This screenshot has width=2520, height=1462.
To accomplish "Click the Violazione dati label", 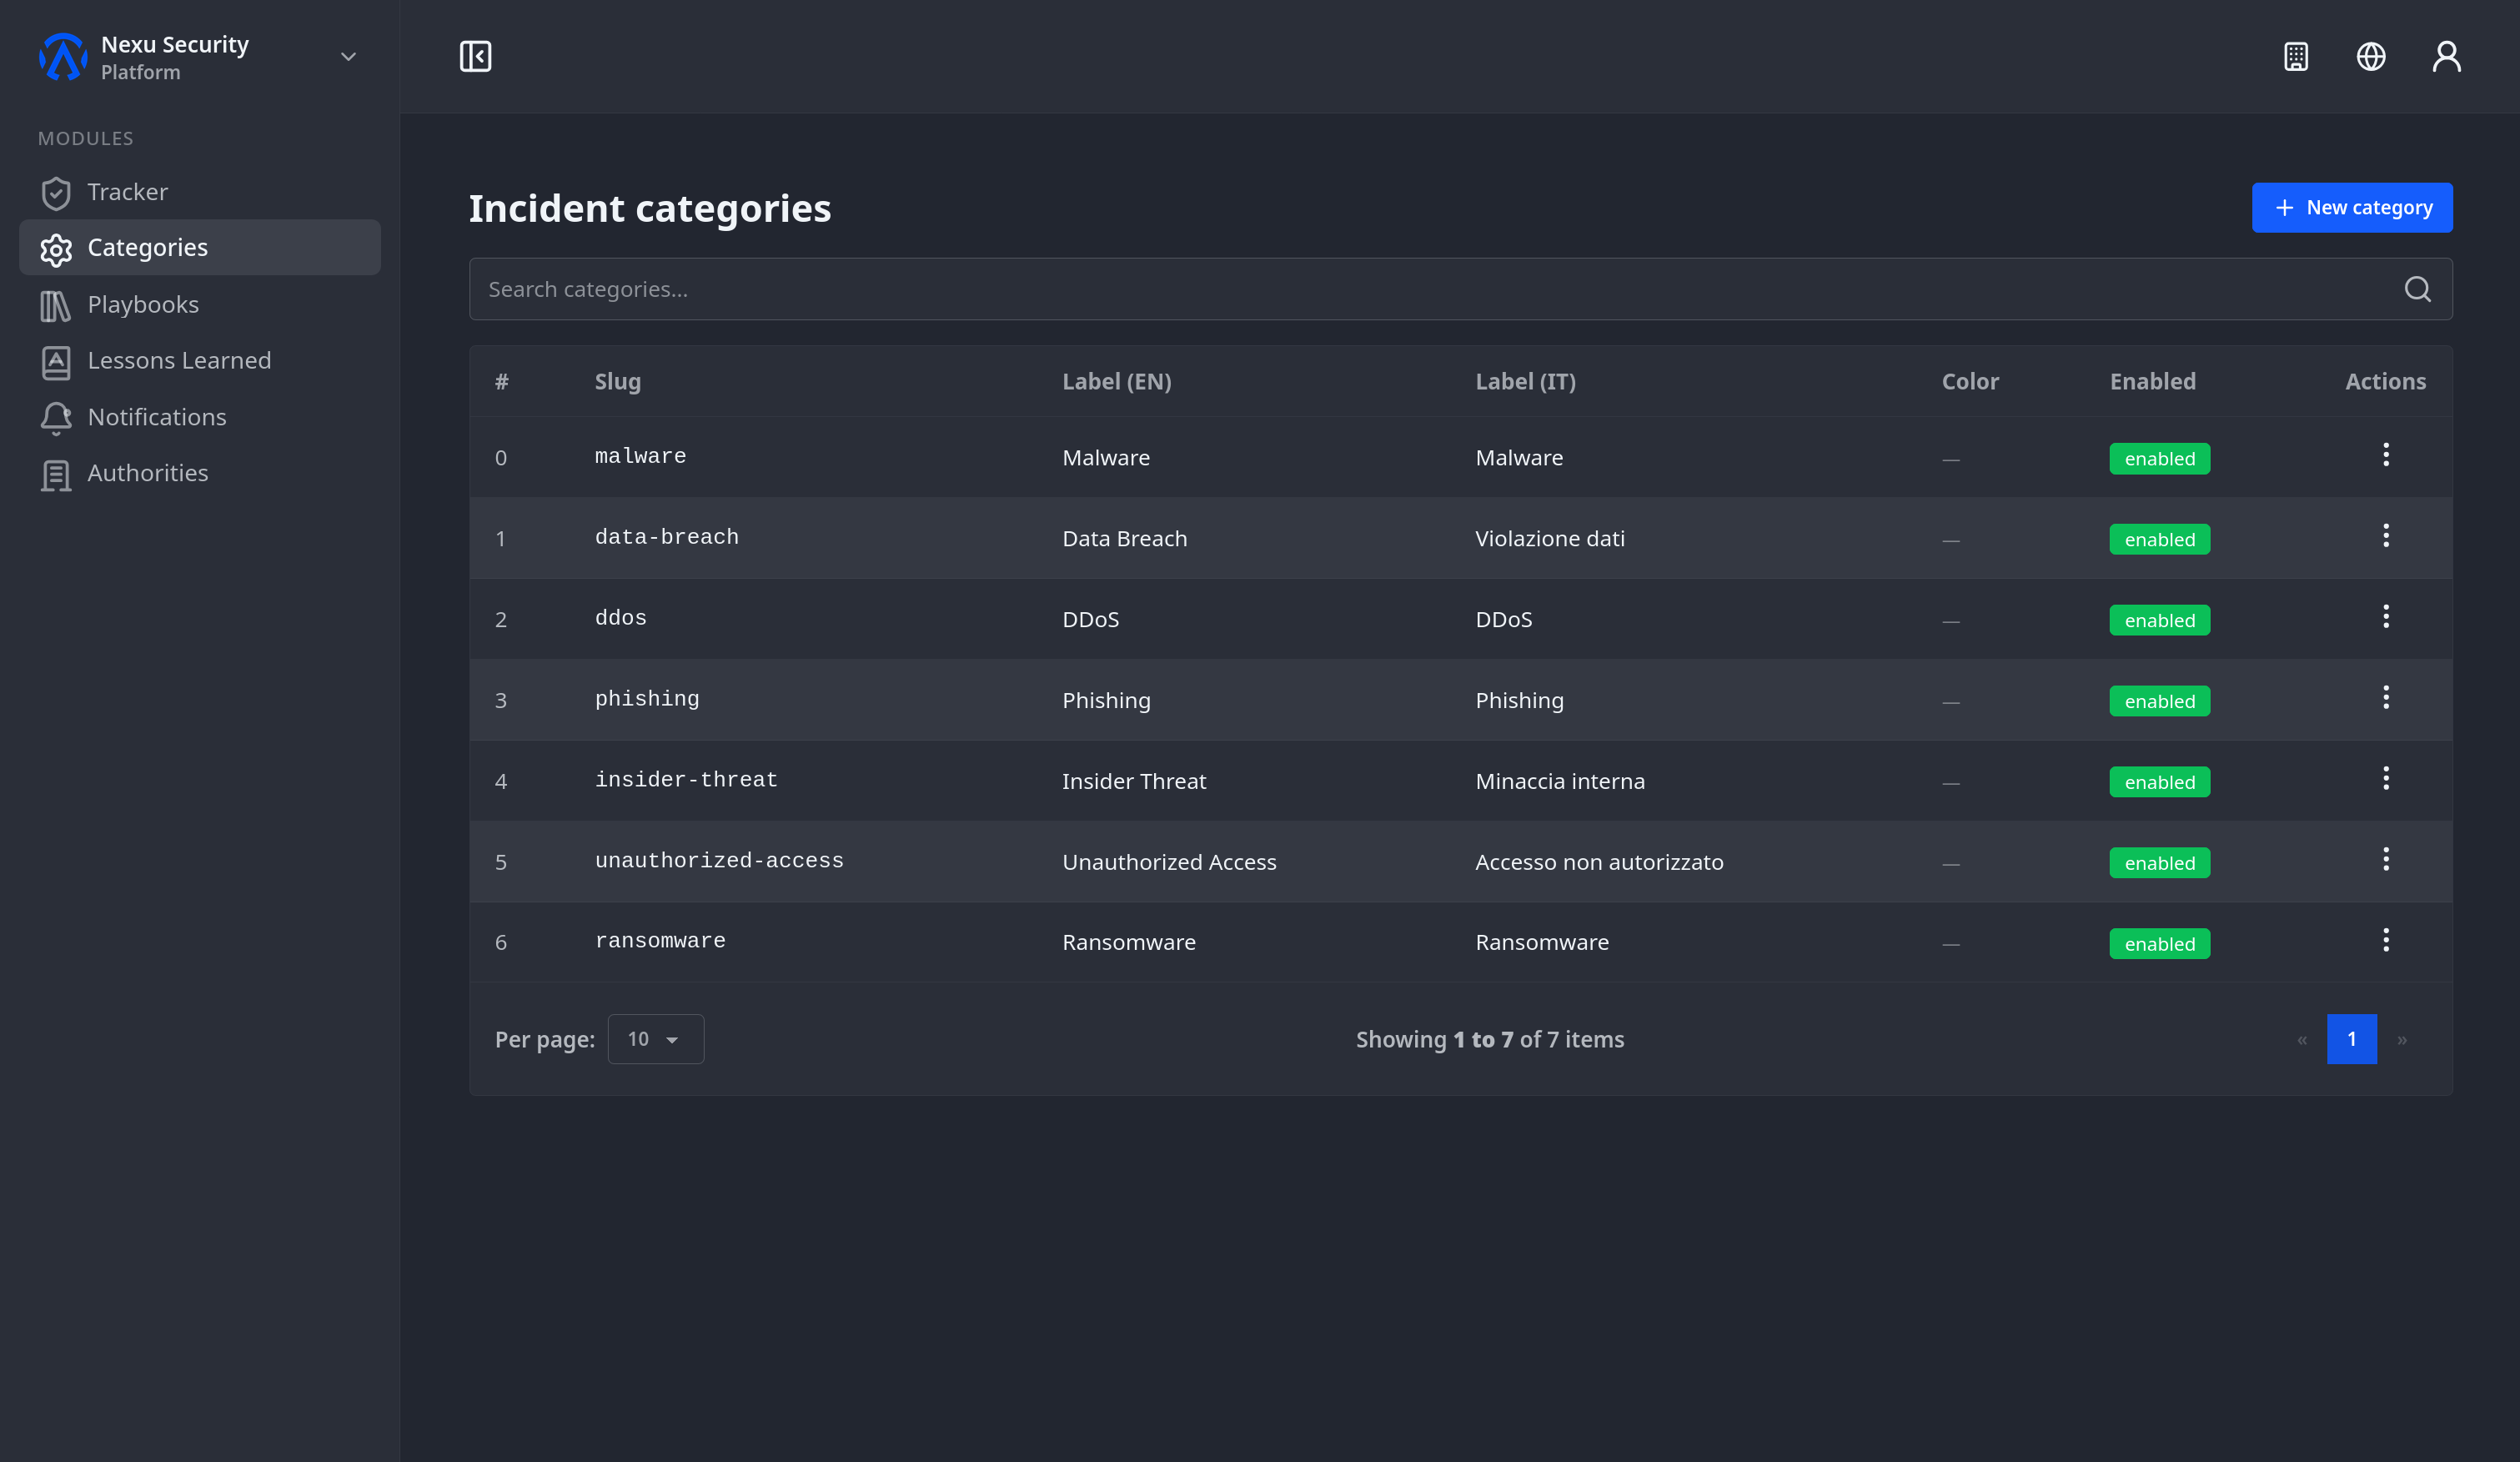I will [x=1550, y=539].
